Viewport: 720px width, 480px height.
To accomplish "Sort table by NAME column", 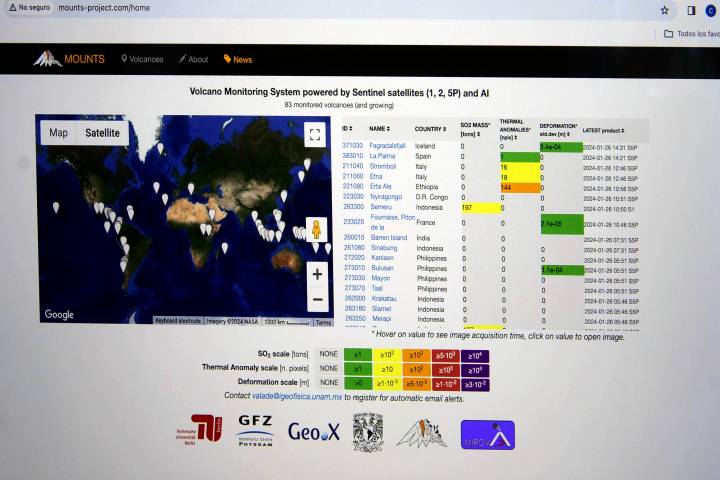I will coord(379,129).
